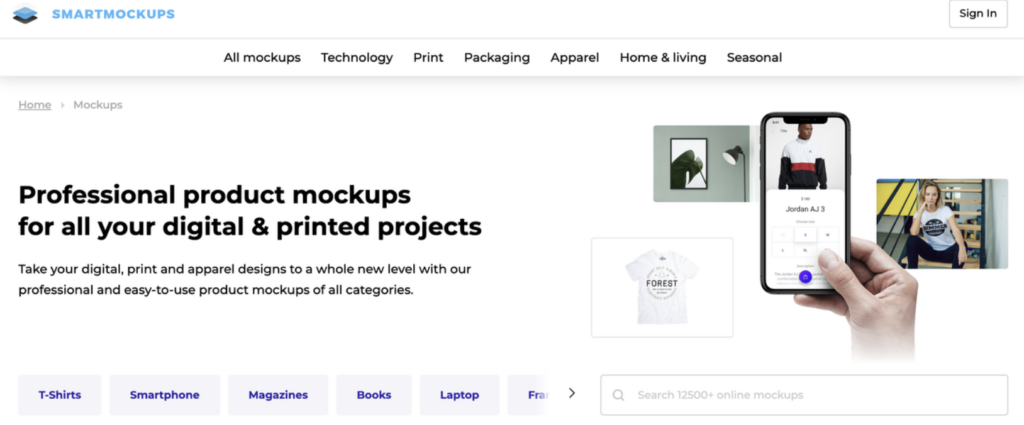Click the right chevron to scroll categories
The image size is (1024, 425).
(x=572, y=394)
